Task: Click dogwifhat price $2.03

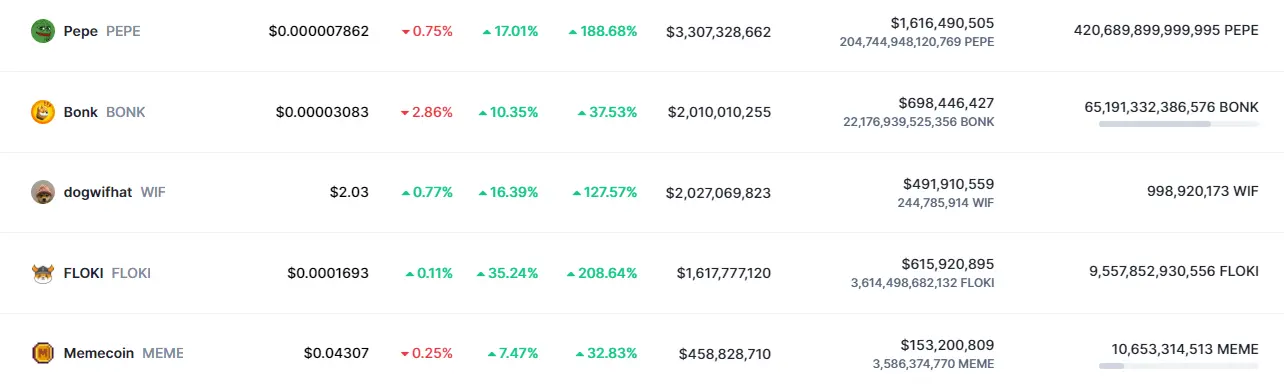Action: (x=349, y=192)
